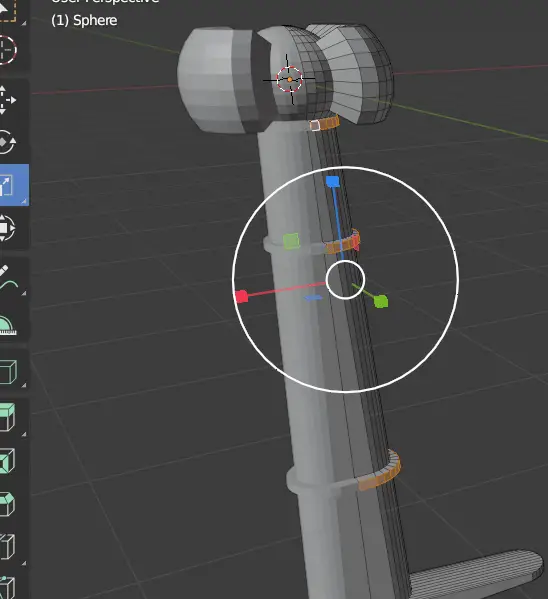Expand the Extrude Region tool's sub-tool arrow
The image size is (548, 599).
pyautogui.click(x=24, y=434)
